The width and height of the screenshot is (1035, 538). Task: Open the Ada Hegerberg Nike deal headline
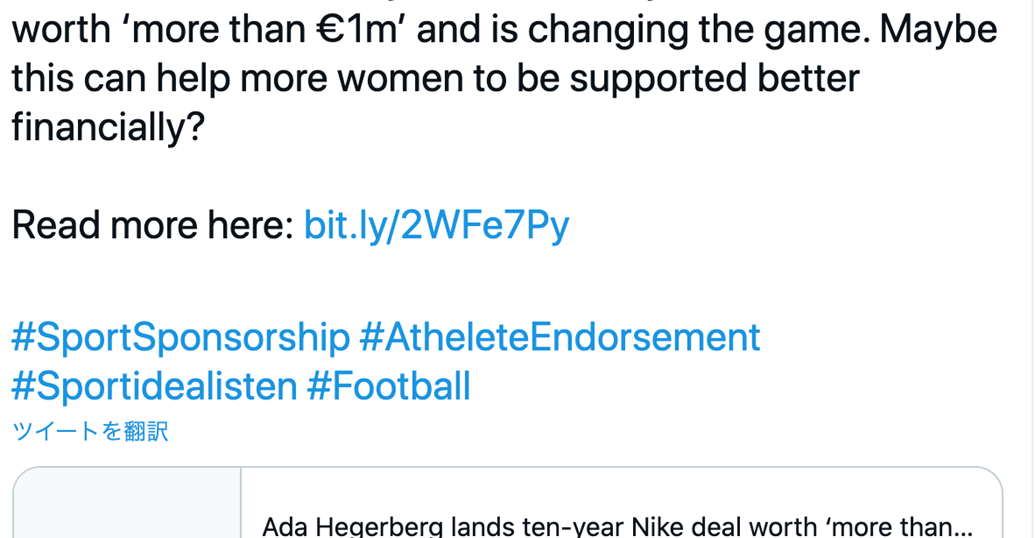617,526
